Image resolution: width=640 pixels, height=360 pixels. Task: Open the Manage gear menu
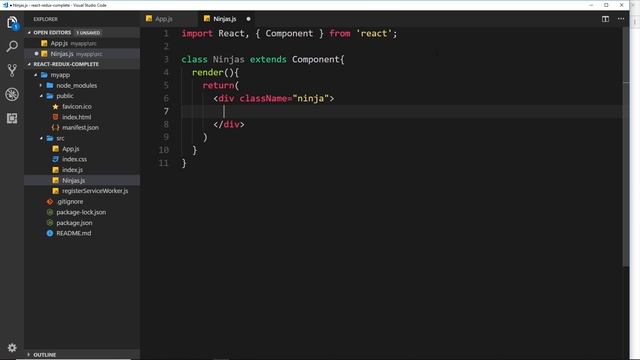[12, 347]
